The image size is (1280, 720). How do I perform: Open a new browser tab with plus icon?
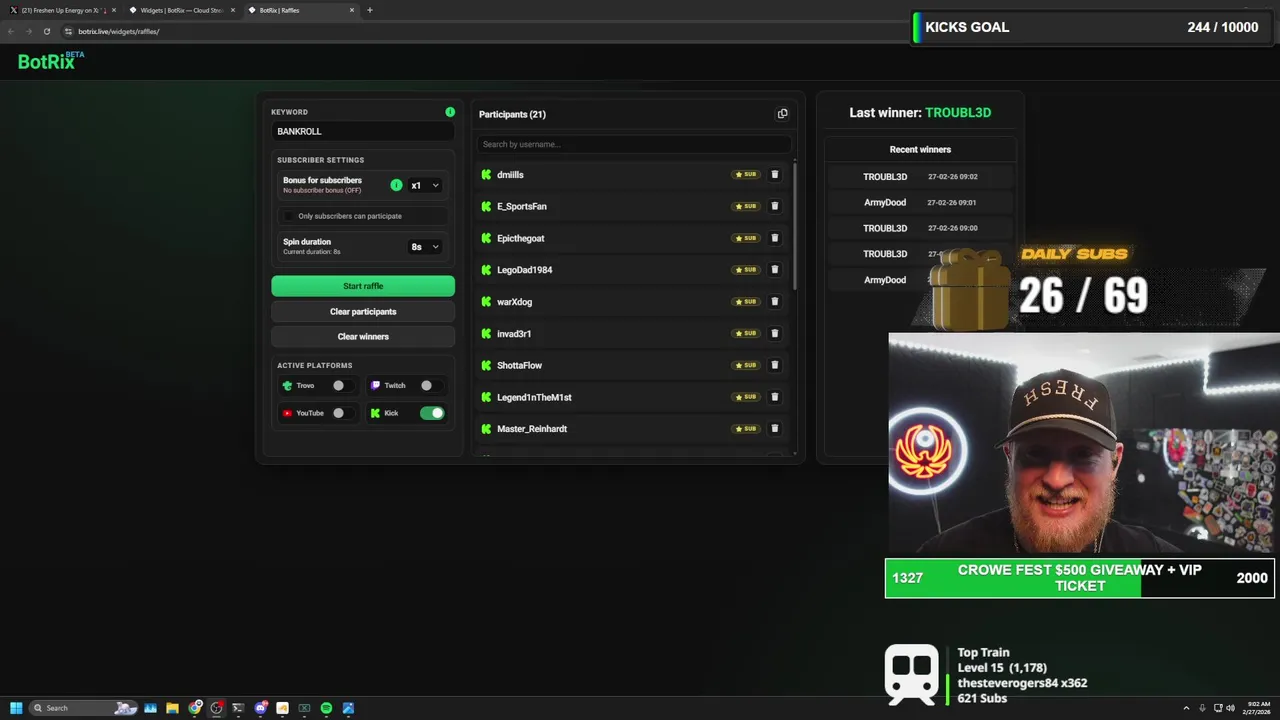(x=370, y=10)
